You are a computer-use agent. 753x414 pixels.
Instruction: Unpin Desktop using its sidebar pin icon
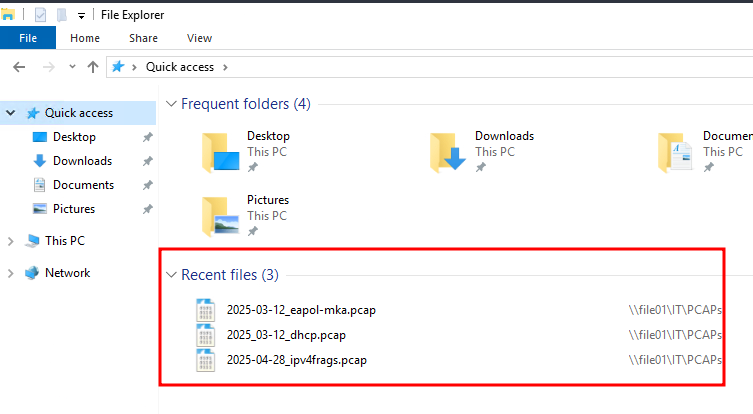147,137
